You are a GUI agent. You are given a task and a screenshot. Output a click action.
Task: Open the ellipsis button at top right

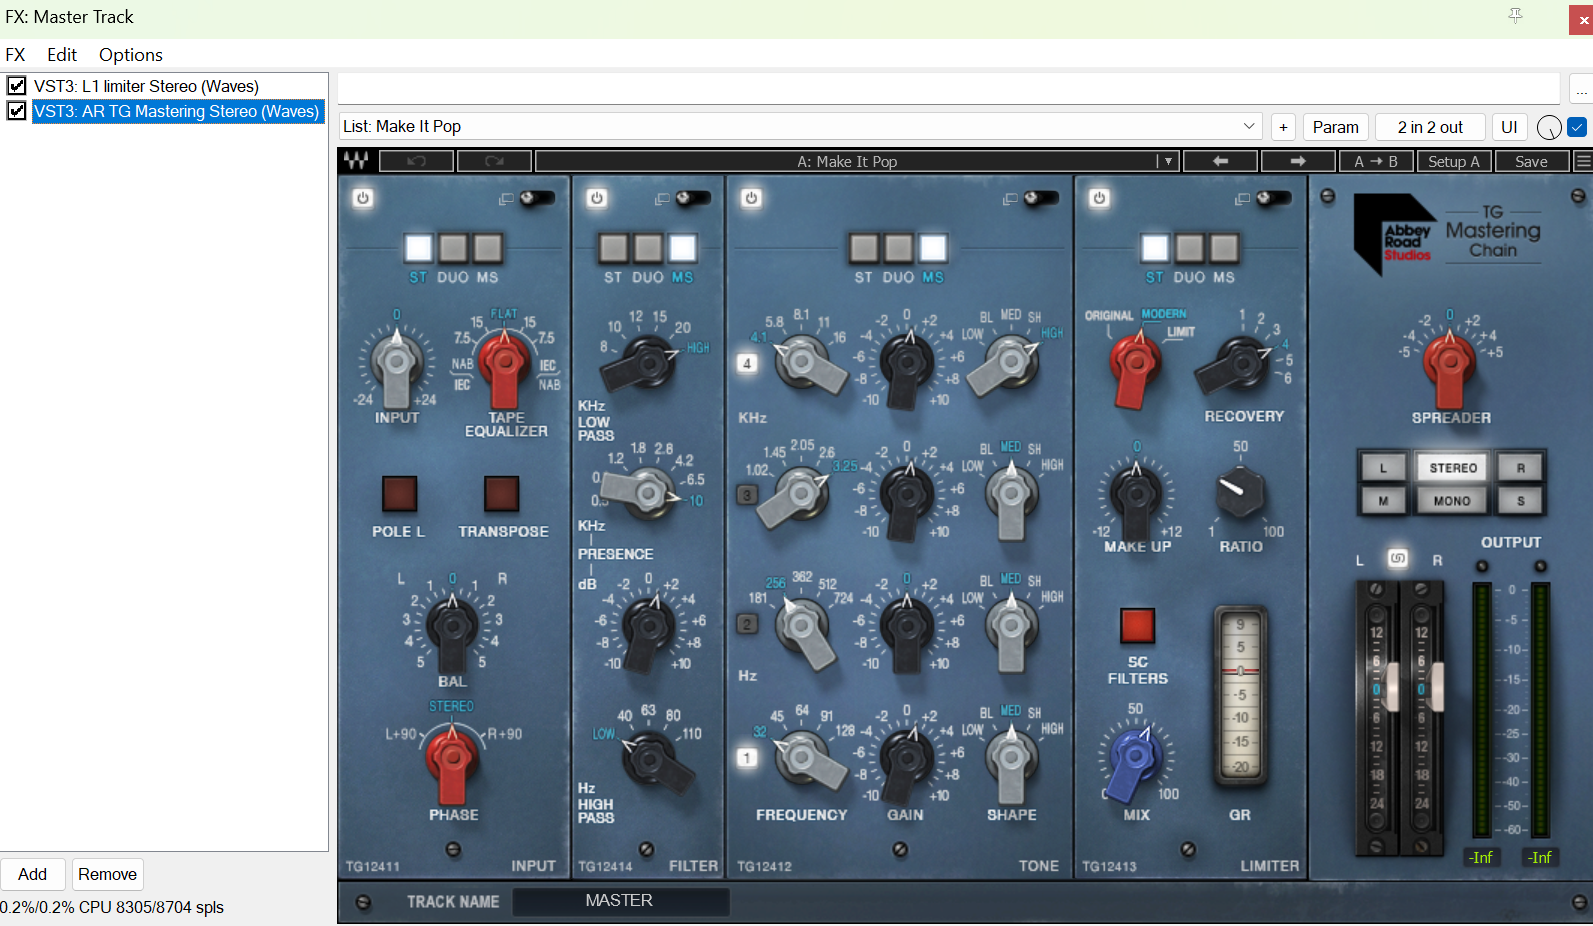1581,89
